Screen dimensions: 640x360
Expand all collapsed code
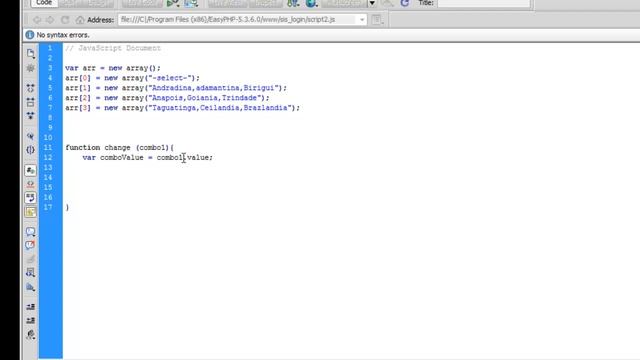click(31, 116)
